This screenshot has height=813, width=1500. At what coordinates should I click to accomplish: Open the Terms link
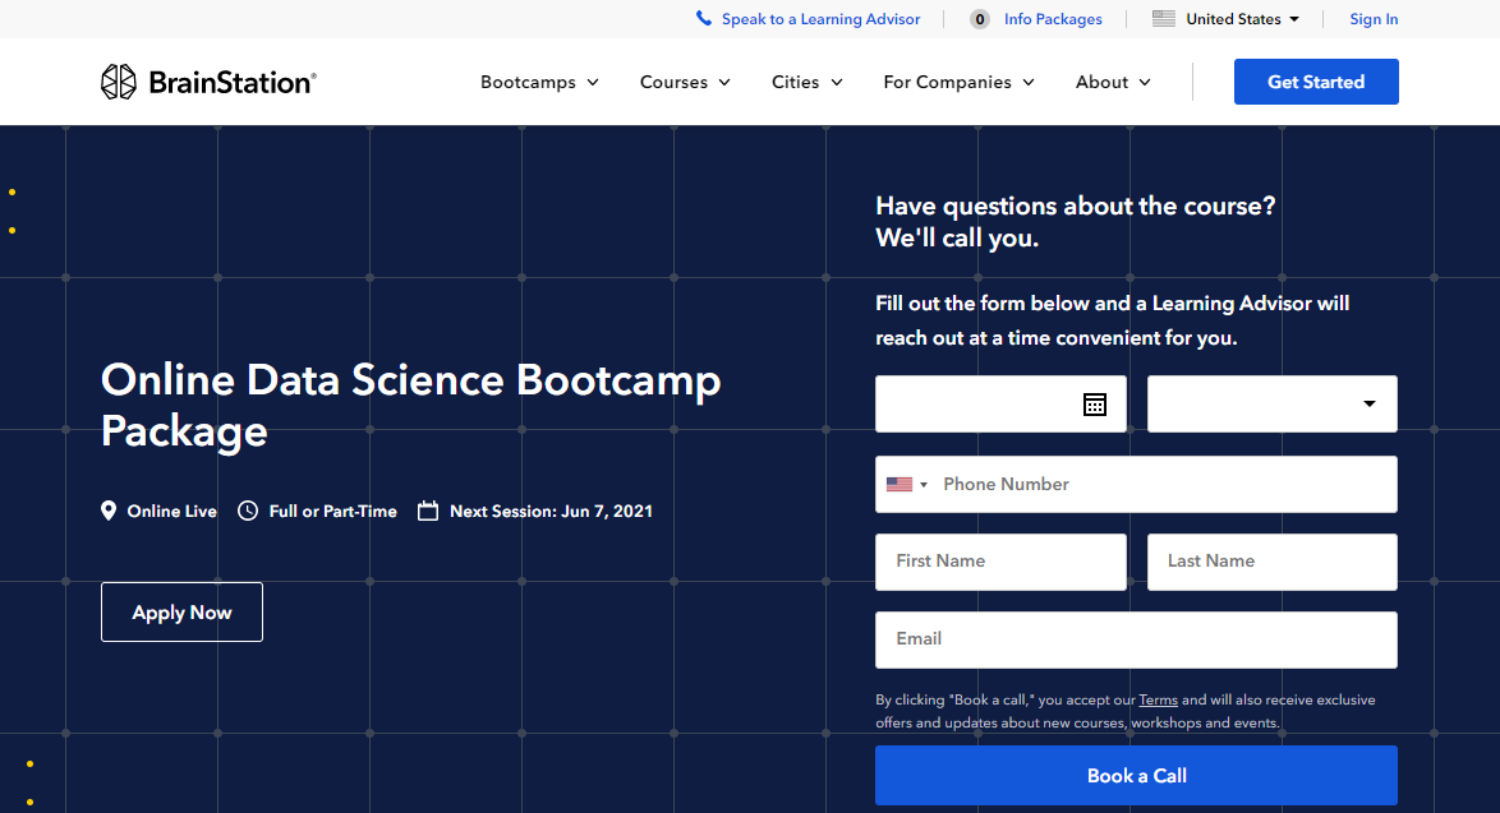[x=1158, y=700]
